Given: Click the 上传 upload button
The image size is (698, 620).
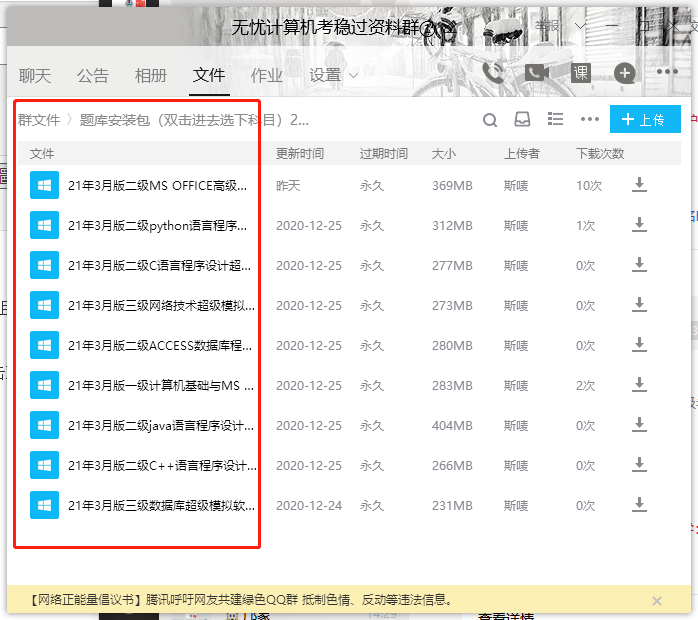Looking at the screenshot, I should pos(644,120).
